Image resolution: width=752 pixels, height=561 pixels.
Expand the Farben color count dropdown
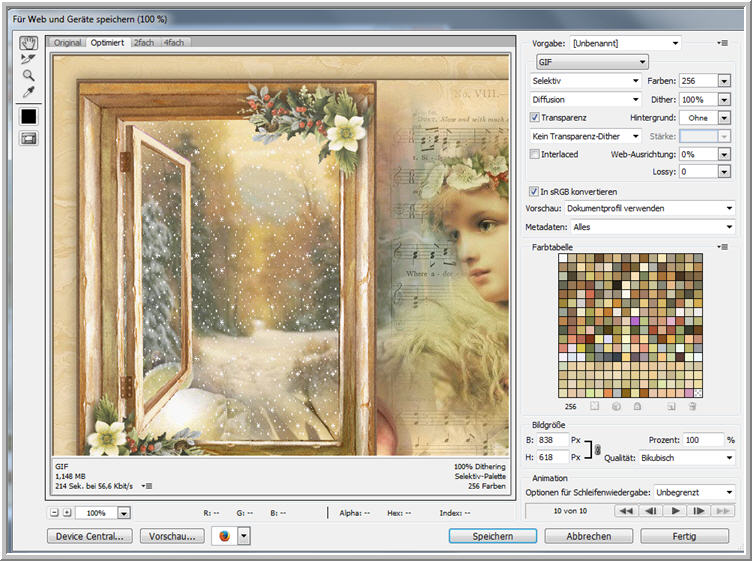pos(724,81)
